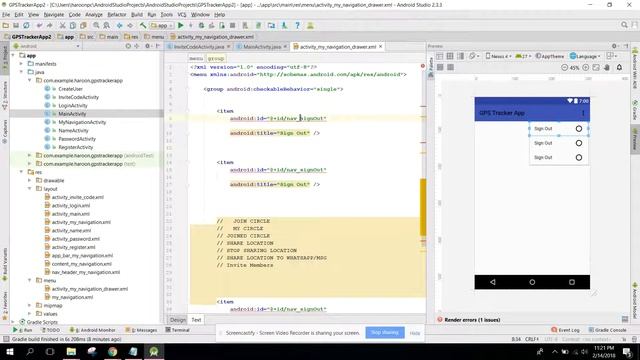Switch to the Design tab
The height and width of the screenshot is (360, 640).
178,320
